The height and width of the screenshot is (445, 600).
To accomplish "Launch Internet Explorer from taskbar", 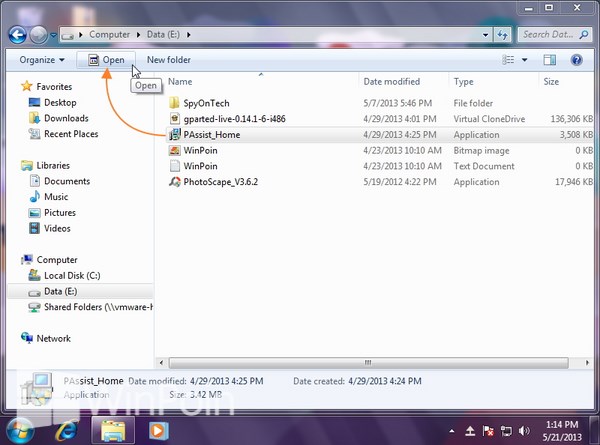I will (x=67, y=430).
